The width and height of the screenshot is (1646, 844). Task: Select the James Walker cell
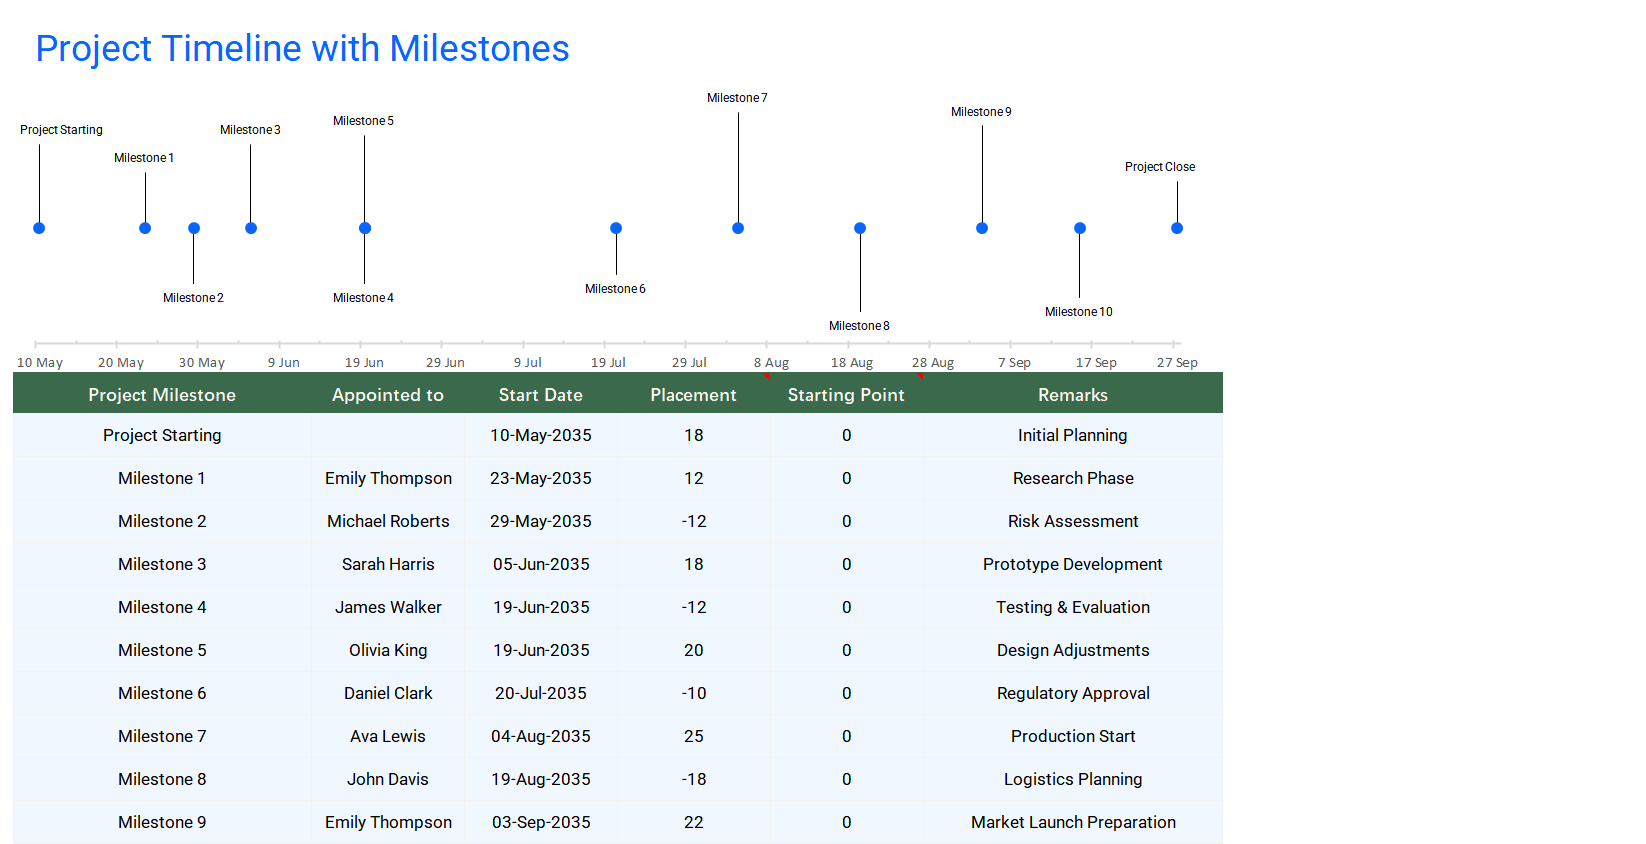coord(388,607)
